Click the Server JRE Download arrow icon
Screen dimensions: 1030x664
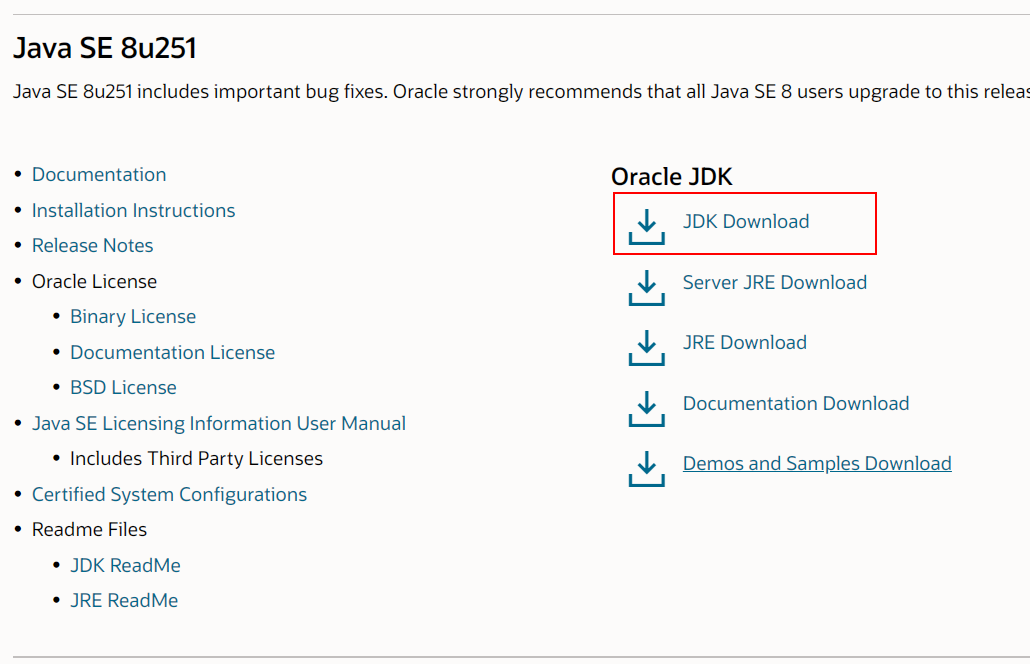pos(646,288)
